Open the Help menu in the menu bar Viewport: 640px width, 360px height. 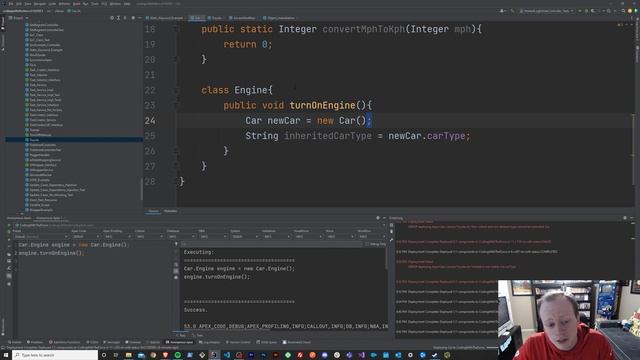(127, 4)
